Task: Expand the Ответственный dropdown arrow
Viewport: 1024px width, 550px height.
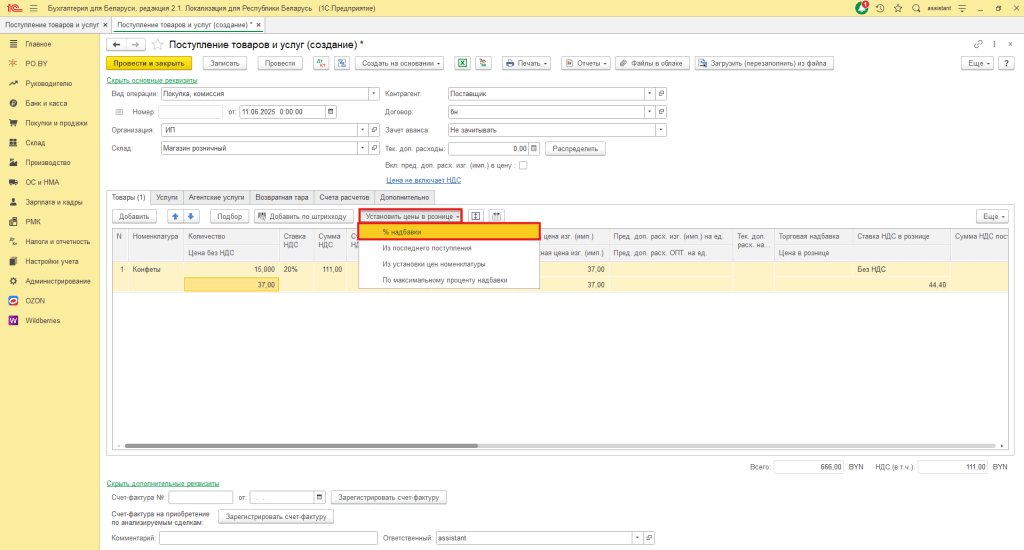Action: [x=637, y=538]
